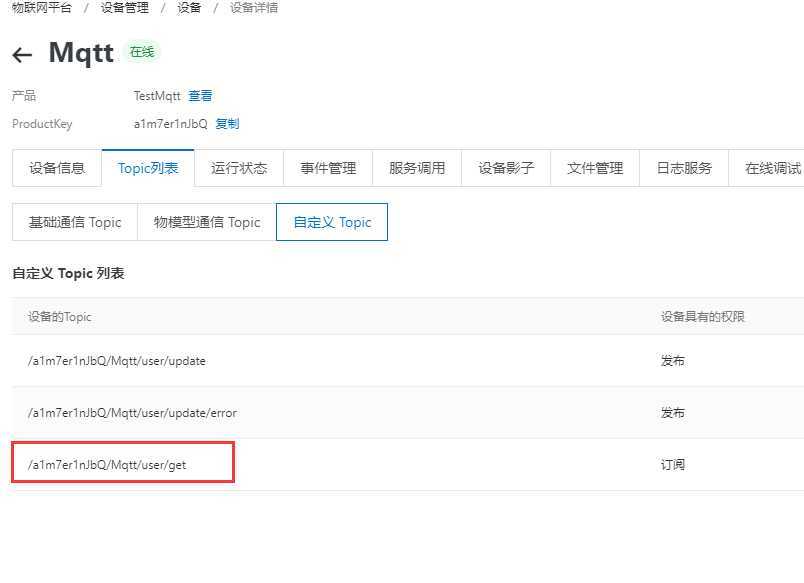Screen dimensions: 804x583
Task: Go to 设备管理 breadcrumb
Action: click(125, 8)
